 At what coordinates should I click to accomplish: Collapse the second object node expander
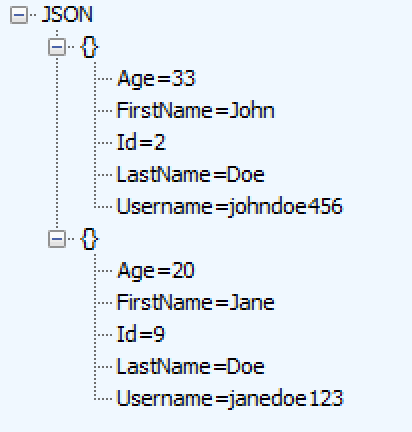pos(57,239)
